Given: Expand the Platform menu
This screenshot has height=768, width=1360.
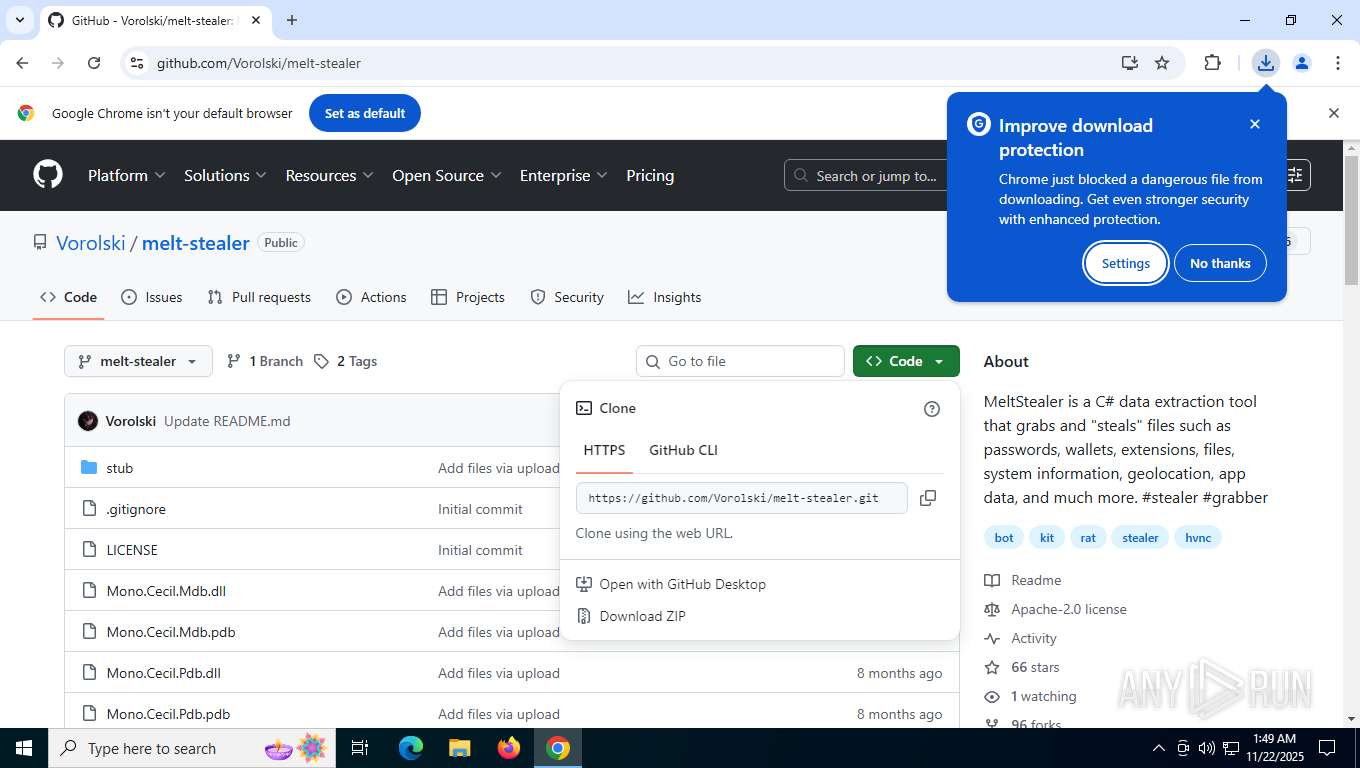Looking at the screenshot, I should pos(126,175).
